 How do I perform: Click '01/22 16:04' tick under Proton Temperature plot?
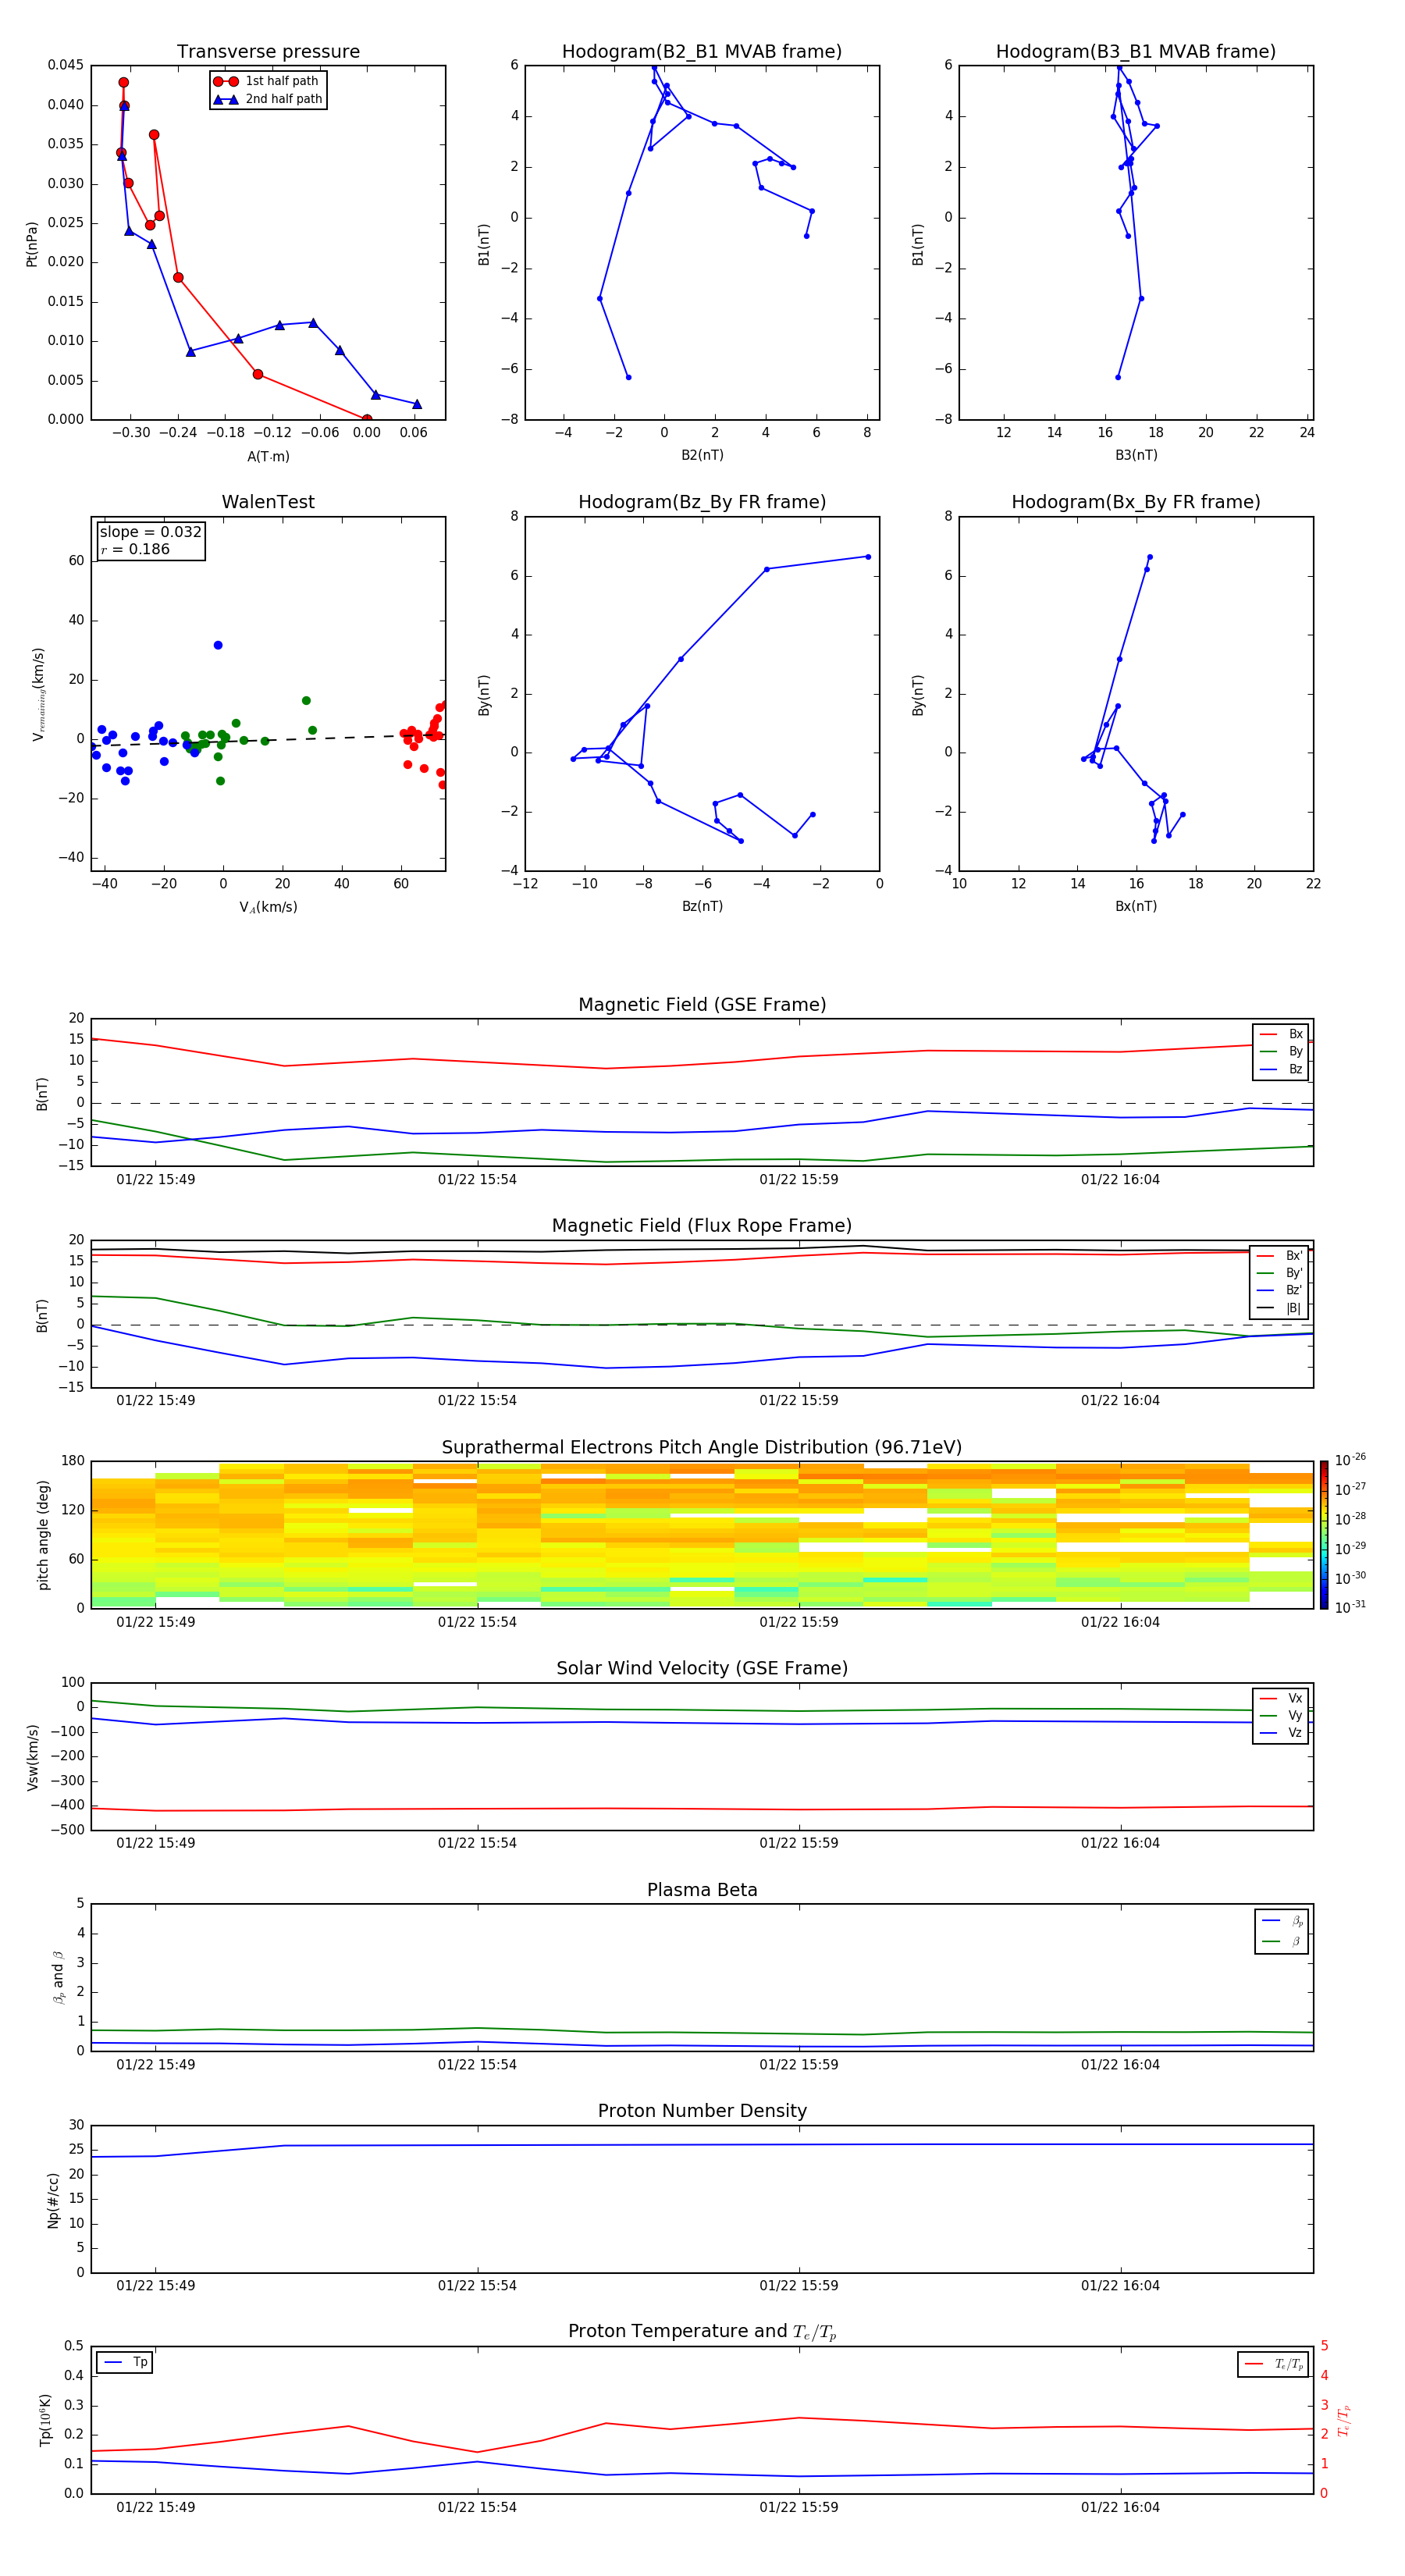pos(1120,2507)
